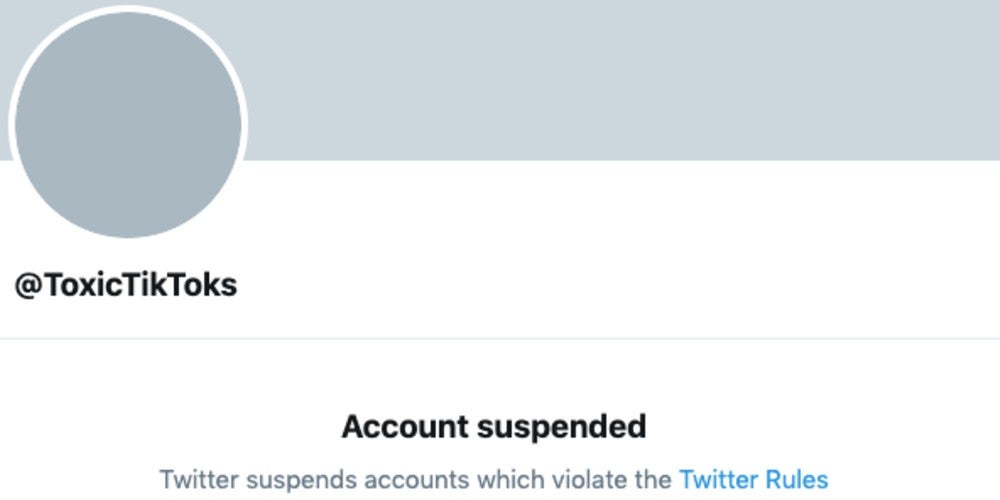Click the "TikToks" part of the handle
Image resolution: width=1000 pixels, height=500 pixels.
pyautogui.click(x=179, y=285)
